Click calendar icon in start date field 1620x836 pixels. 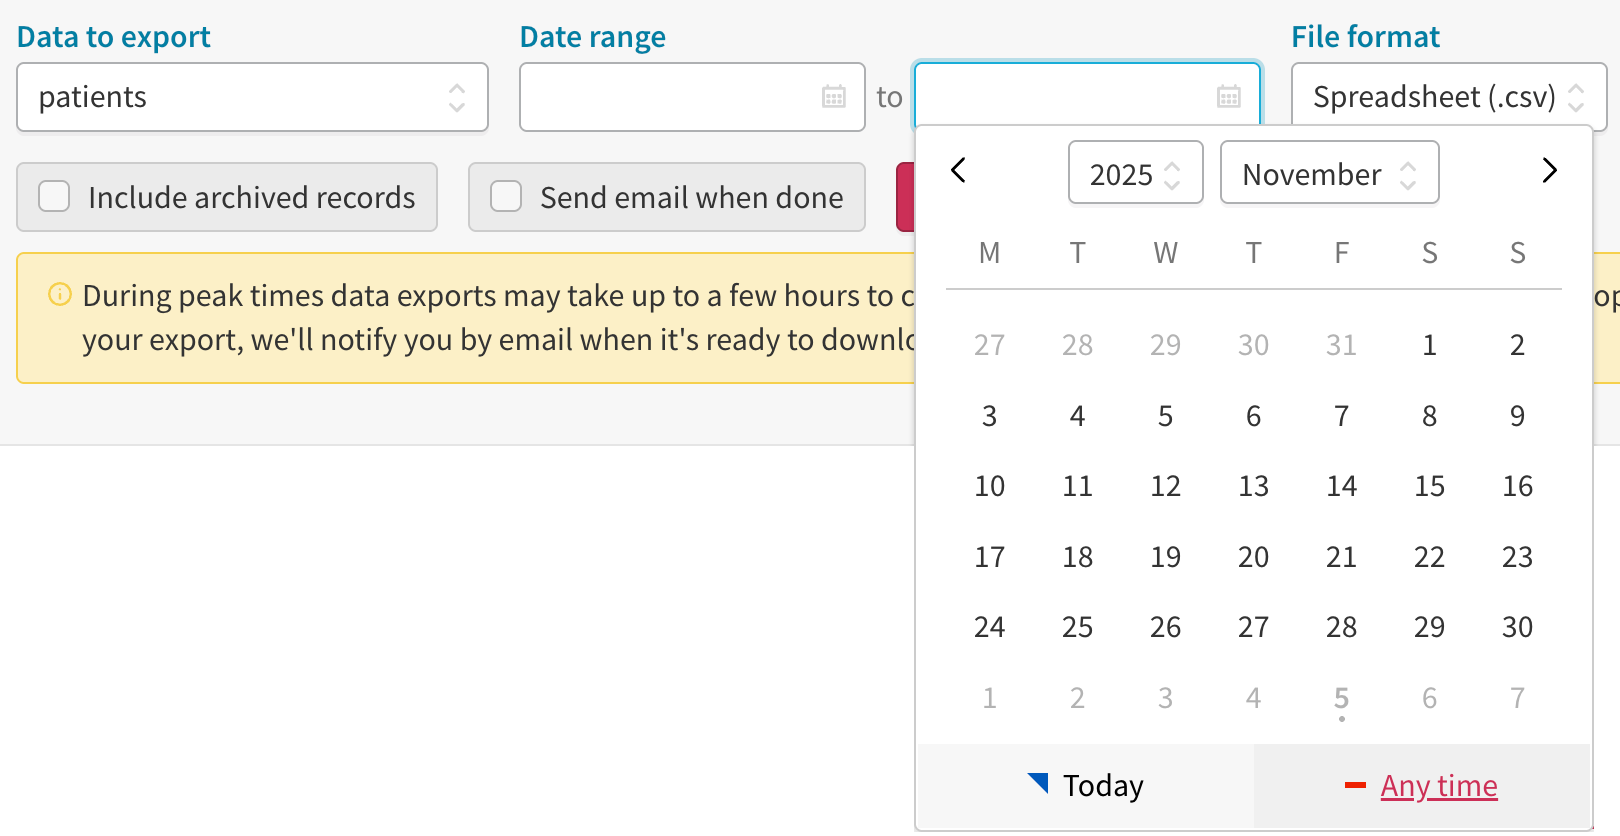(834, 97)
